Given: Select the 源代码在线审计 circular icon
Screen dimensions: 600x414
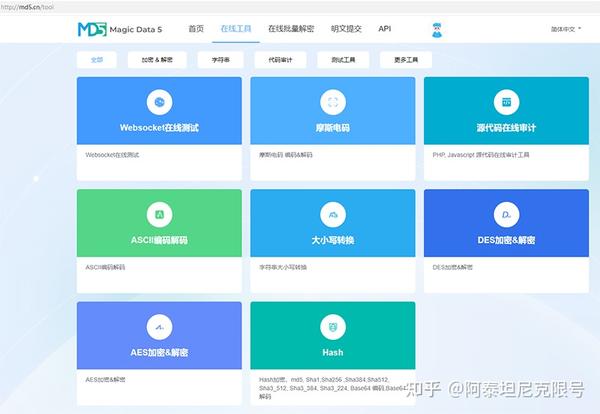Looking at the screenshot, I should (506, 102).
